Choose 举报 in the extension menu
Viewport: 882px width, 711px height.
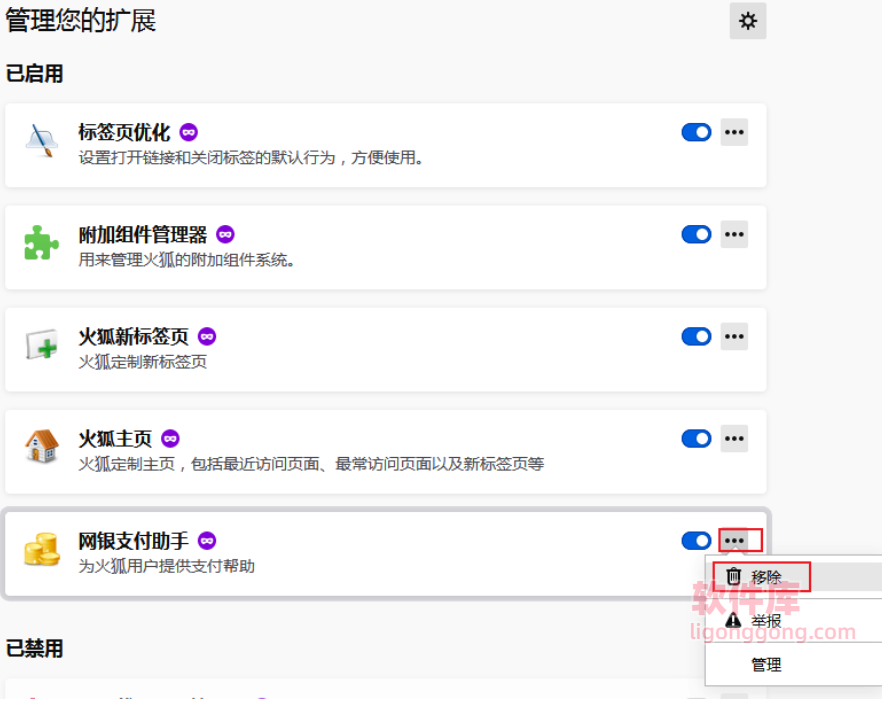766,621
